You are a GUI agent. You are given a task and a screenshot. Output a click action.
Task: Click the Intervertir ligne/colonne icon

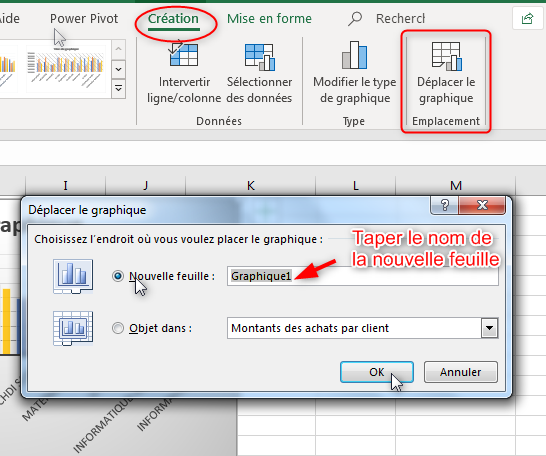184,53
